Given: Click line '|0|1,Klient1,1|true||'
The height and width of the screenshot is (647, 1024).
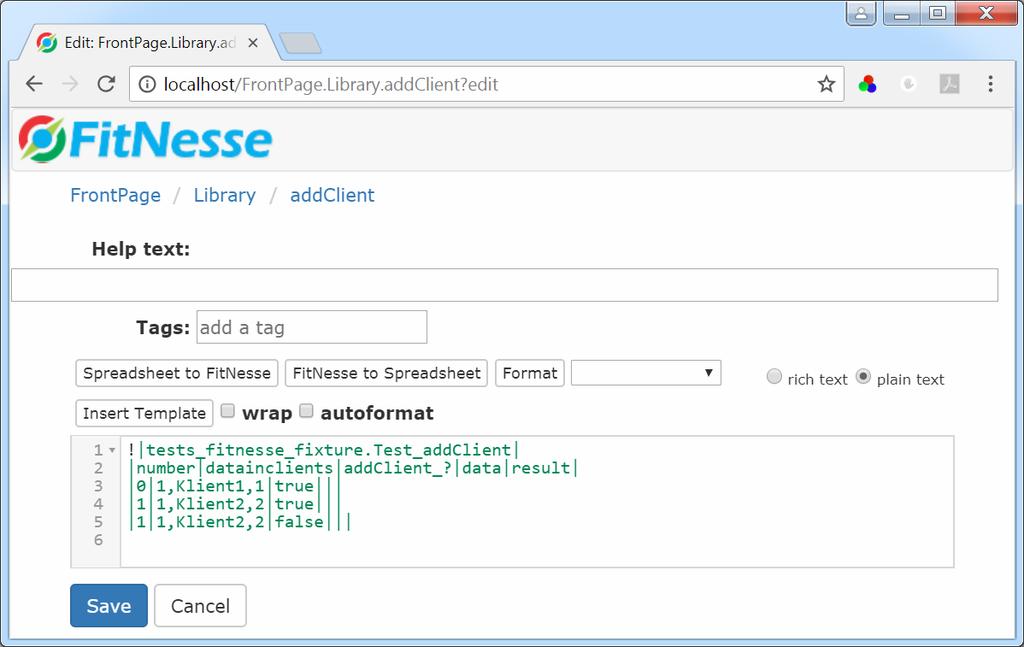Looking at the screenshot, I should point(234,486).
